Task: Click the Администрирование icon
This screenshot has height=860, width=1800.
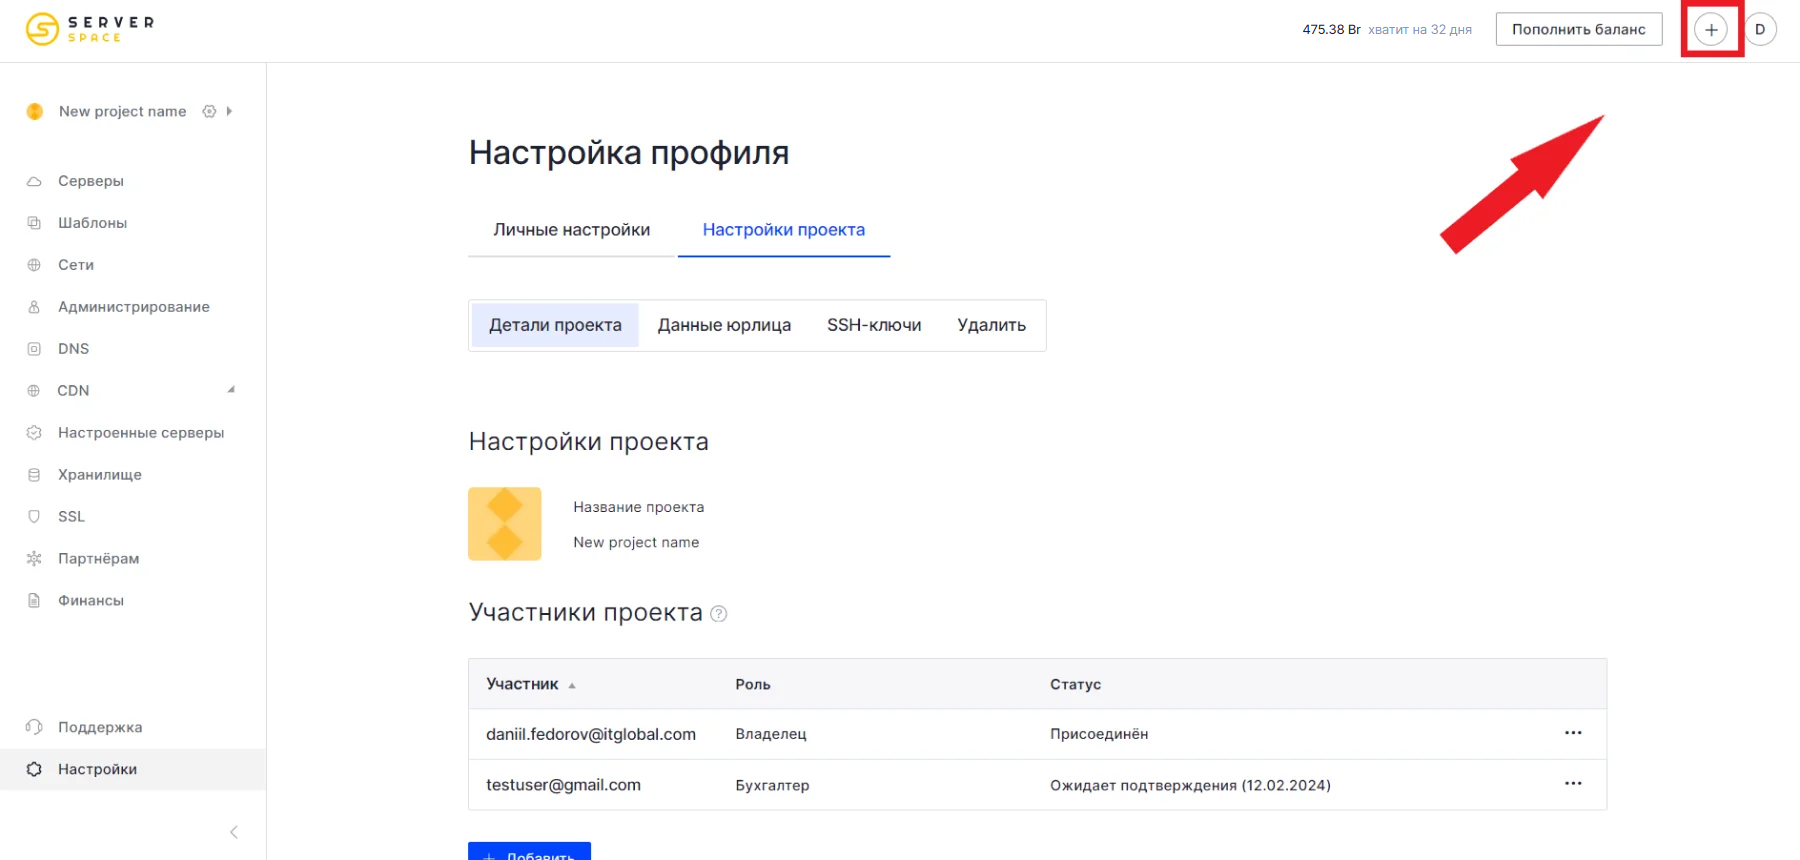Action: [x=34, y=307]
